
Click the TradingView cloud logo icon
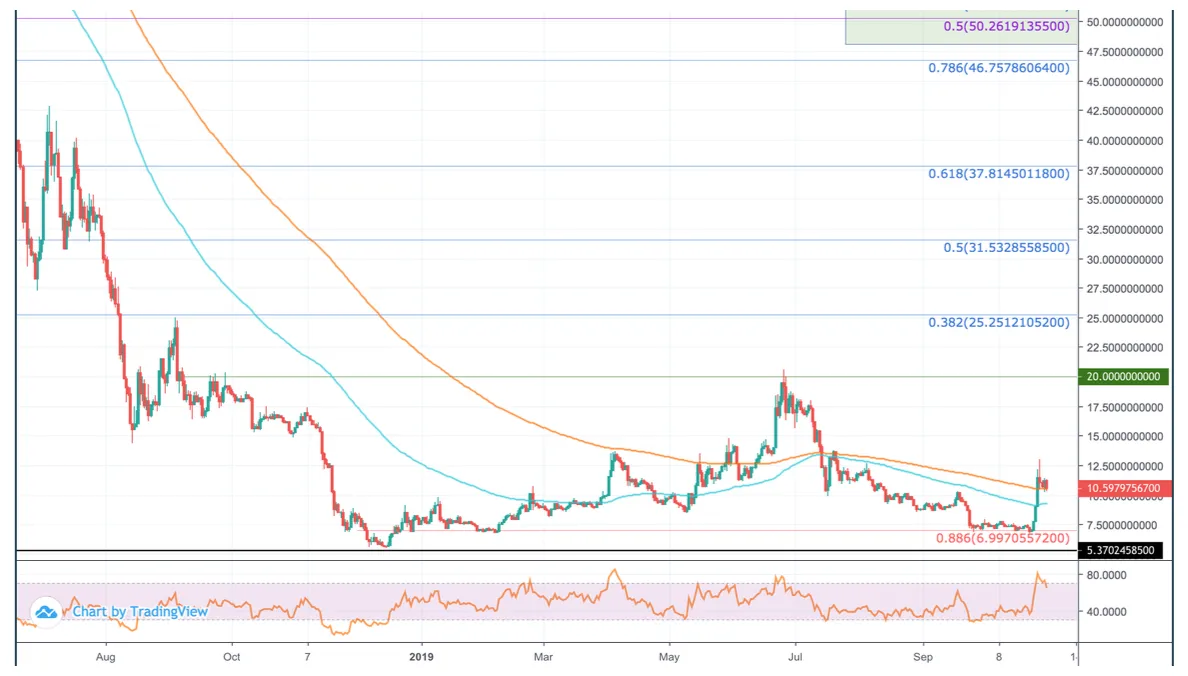pyautogui.click(x=45, y=611)
